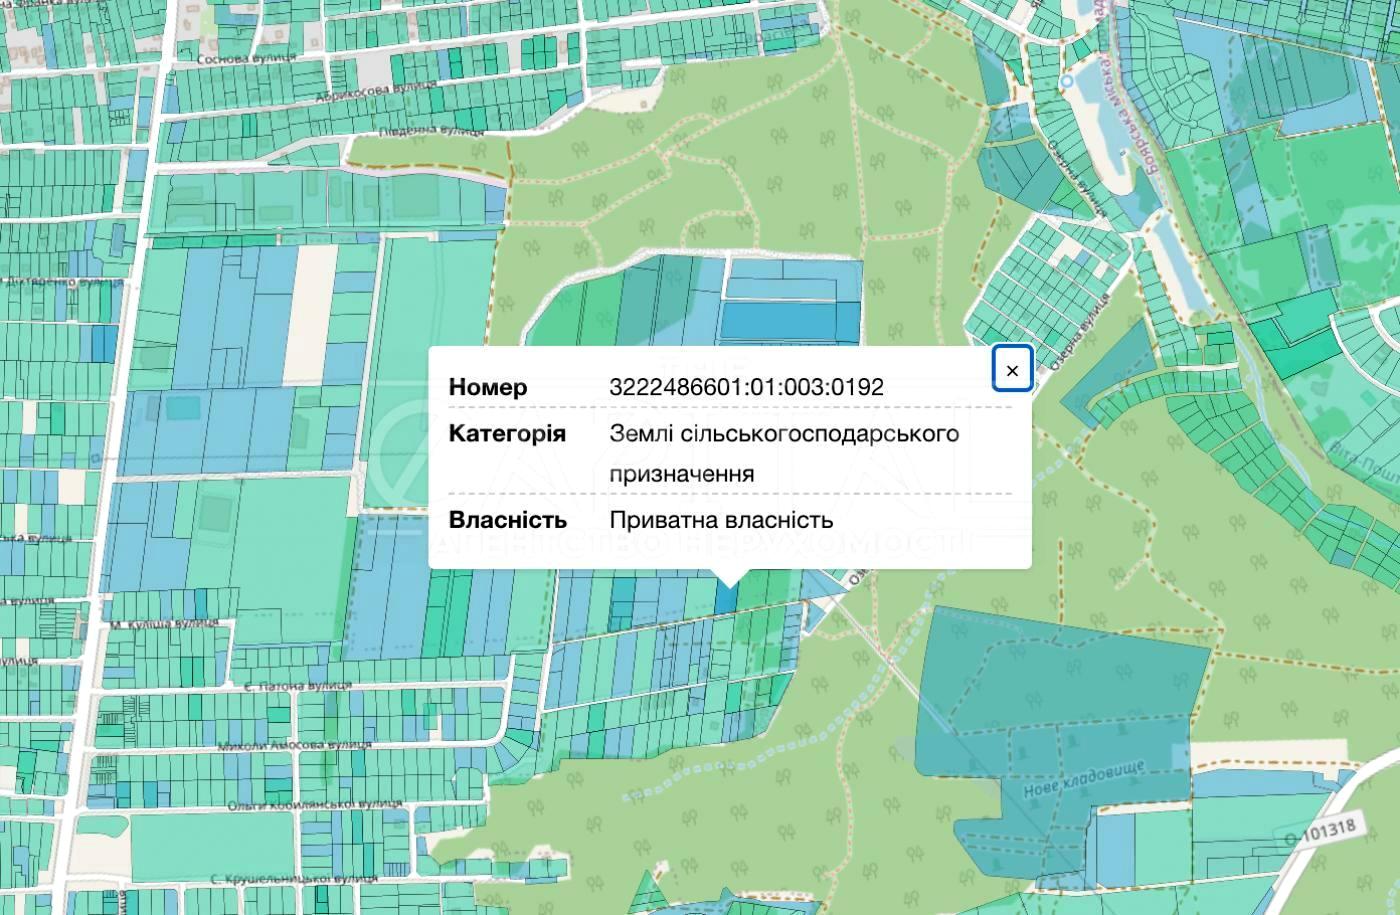The image size is (1400, 915).
Task: Click the cadastral number 3222486601:01:003:0192
Action: (746, 387)
